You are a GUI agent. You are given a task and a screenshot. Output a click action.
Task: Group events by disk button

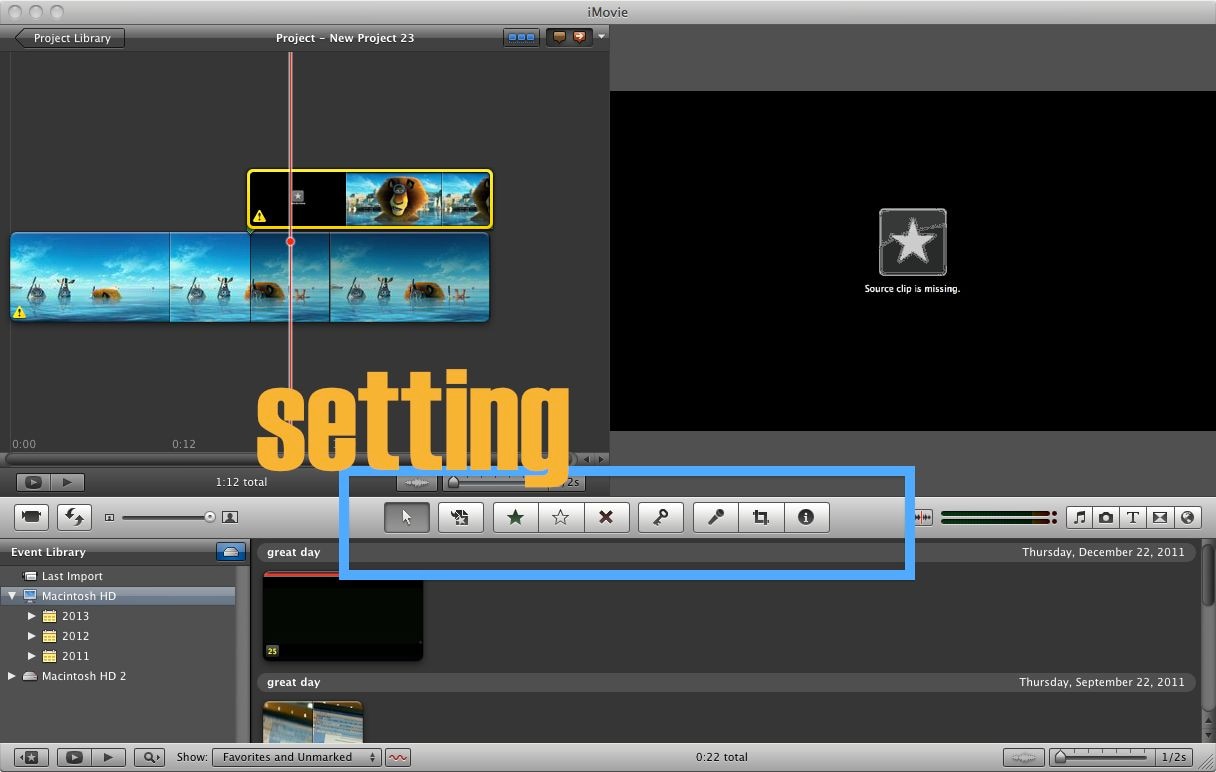[x=231, y=552]
